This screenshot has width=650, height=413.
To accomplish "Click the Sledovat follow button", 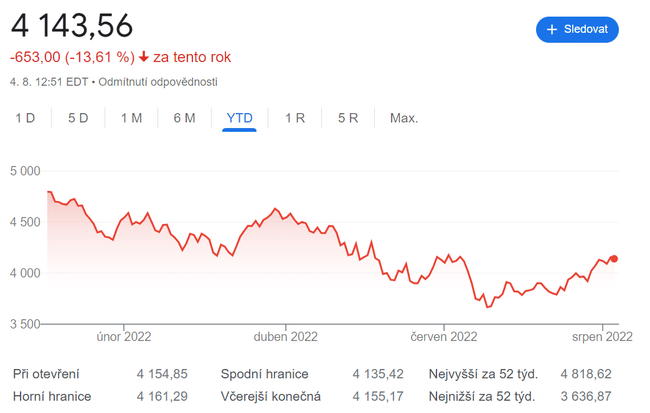I will tap(577, 30).
